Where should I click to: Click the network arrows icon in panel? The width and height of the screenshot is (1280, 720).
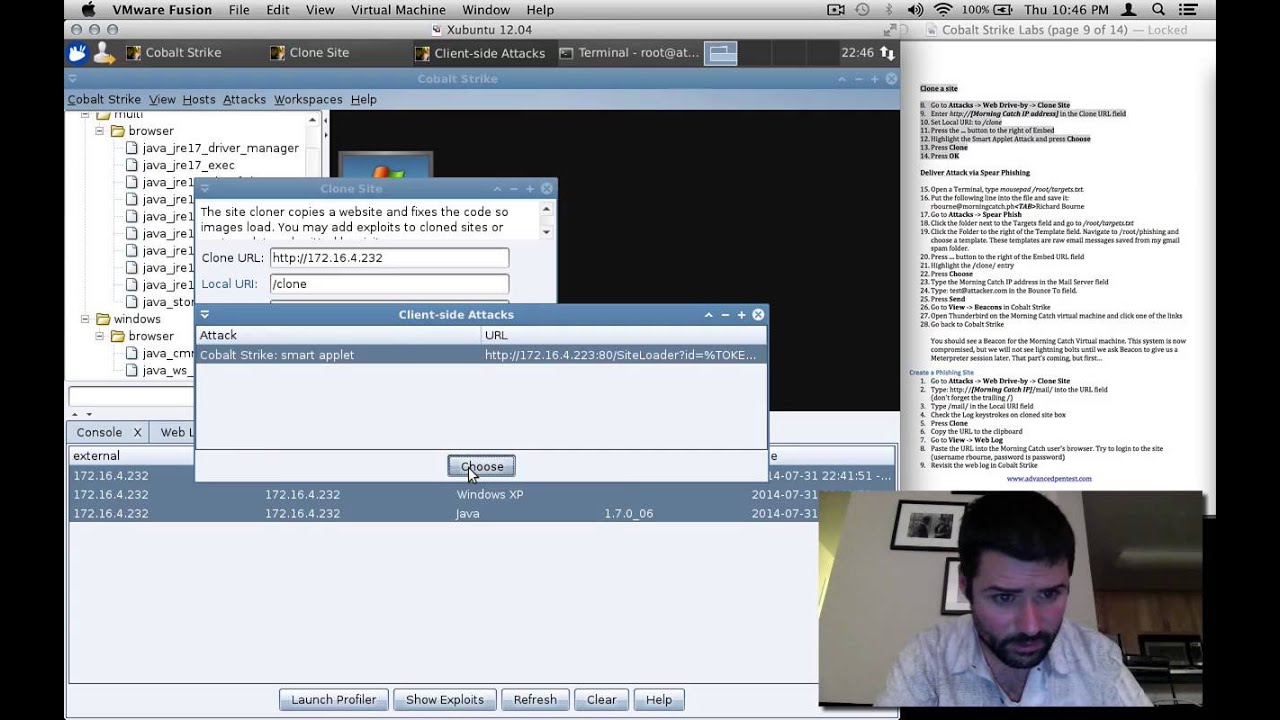tap(887, 53)
